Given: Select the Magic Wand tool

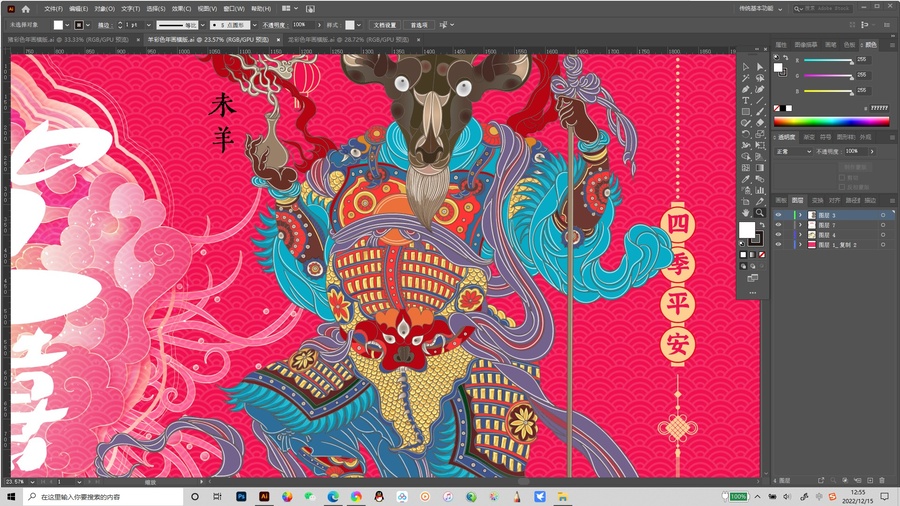Looking at the screenshot, I should [746, 78].
